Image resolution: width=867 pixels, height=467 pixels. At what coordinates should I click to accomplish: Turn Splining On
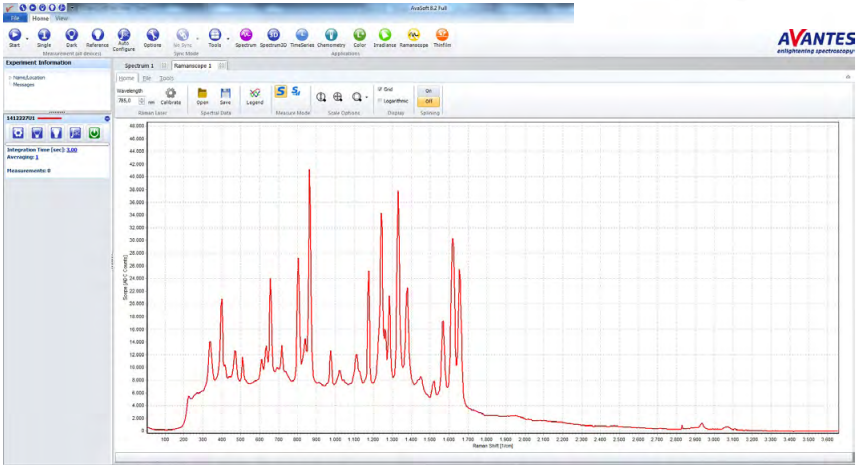pyautogui.click(x=429, y=91)
